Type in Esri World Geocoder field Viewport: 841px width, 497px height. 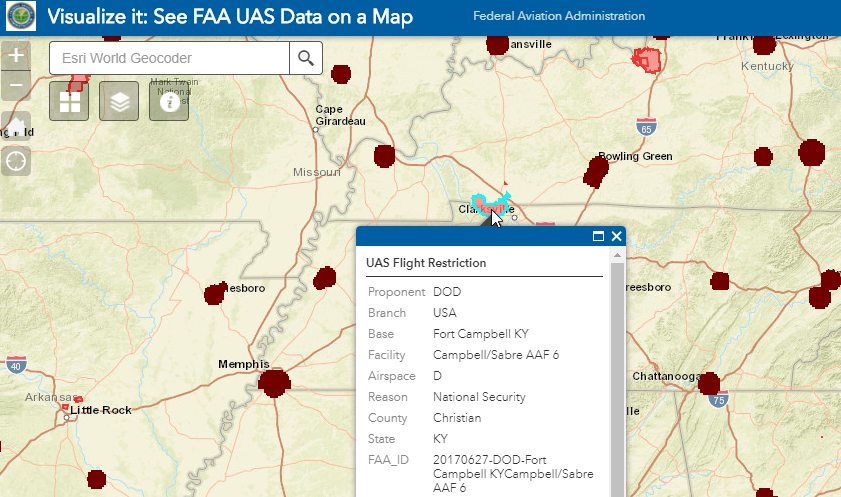point(170,58)
